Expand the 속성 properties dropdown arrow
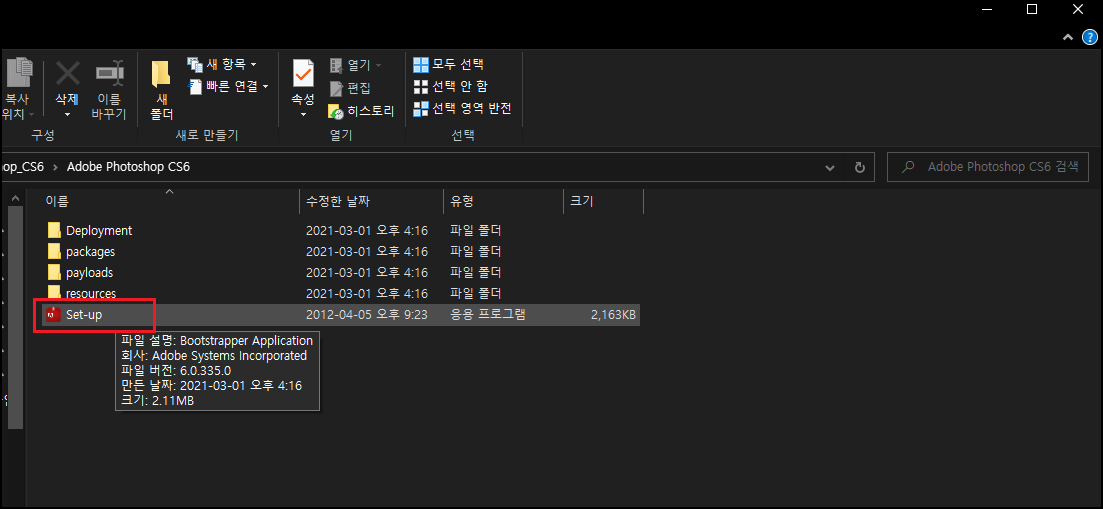This screenshot has width=1103, height=509. coord(303,115)
